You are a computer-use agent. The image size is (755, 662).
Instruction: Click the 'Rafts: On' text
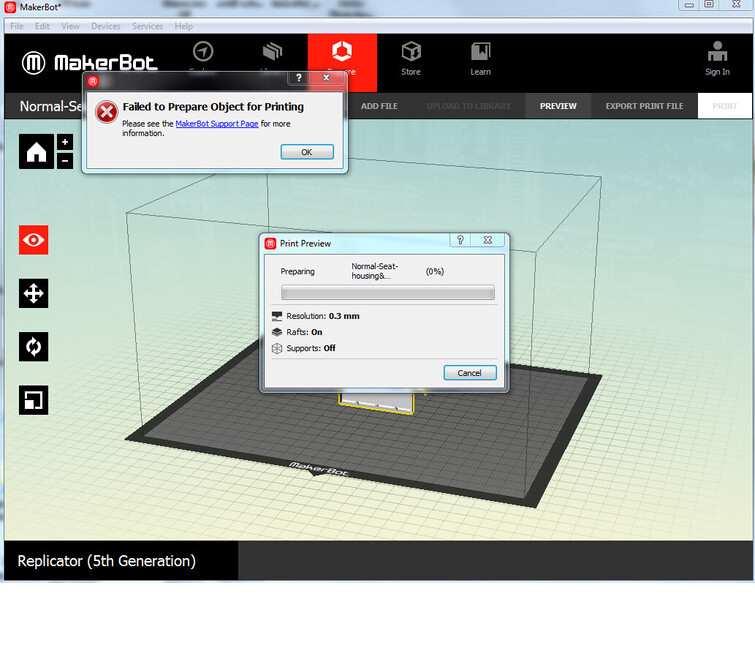point(304,332)
